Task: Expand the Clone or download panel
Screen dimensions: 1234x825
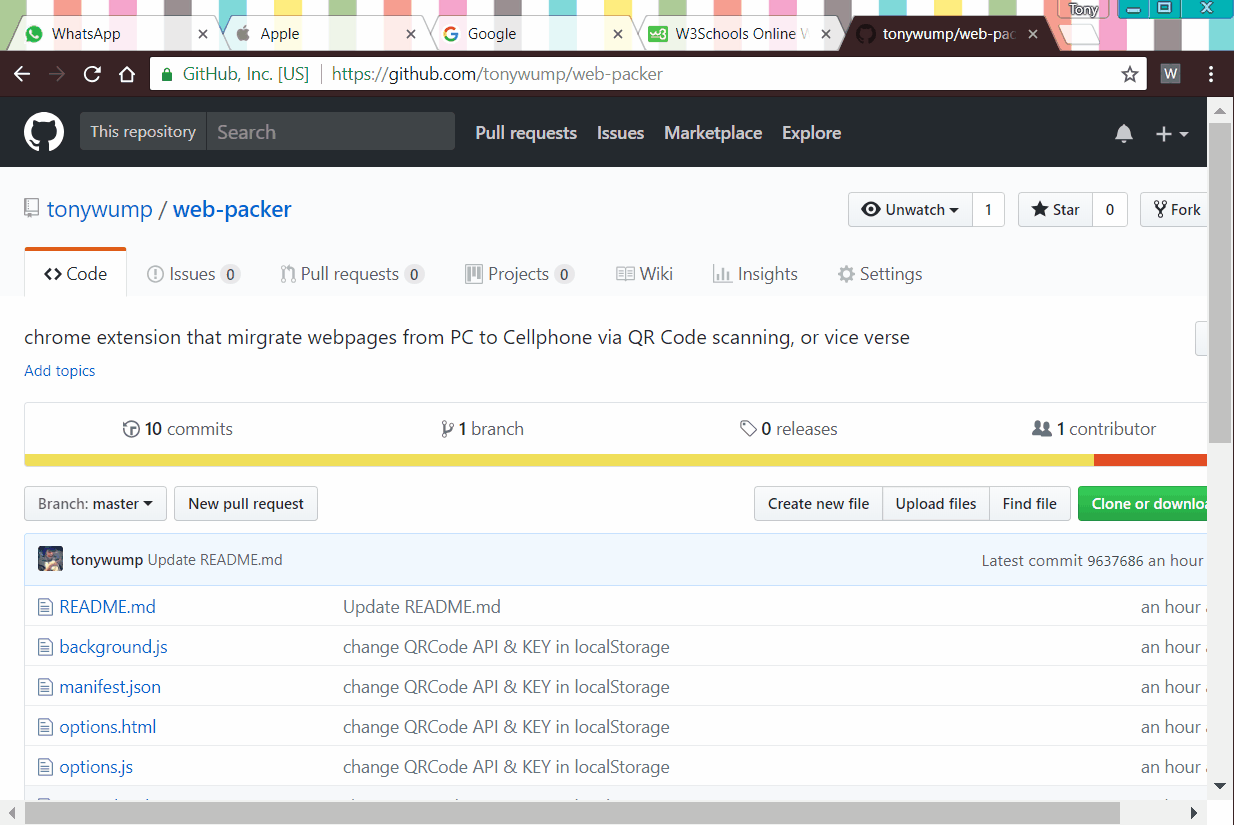Action: [1150, 503]
